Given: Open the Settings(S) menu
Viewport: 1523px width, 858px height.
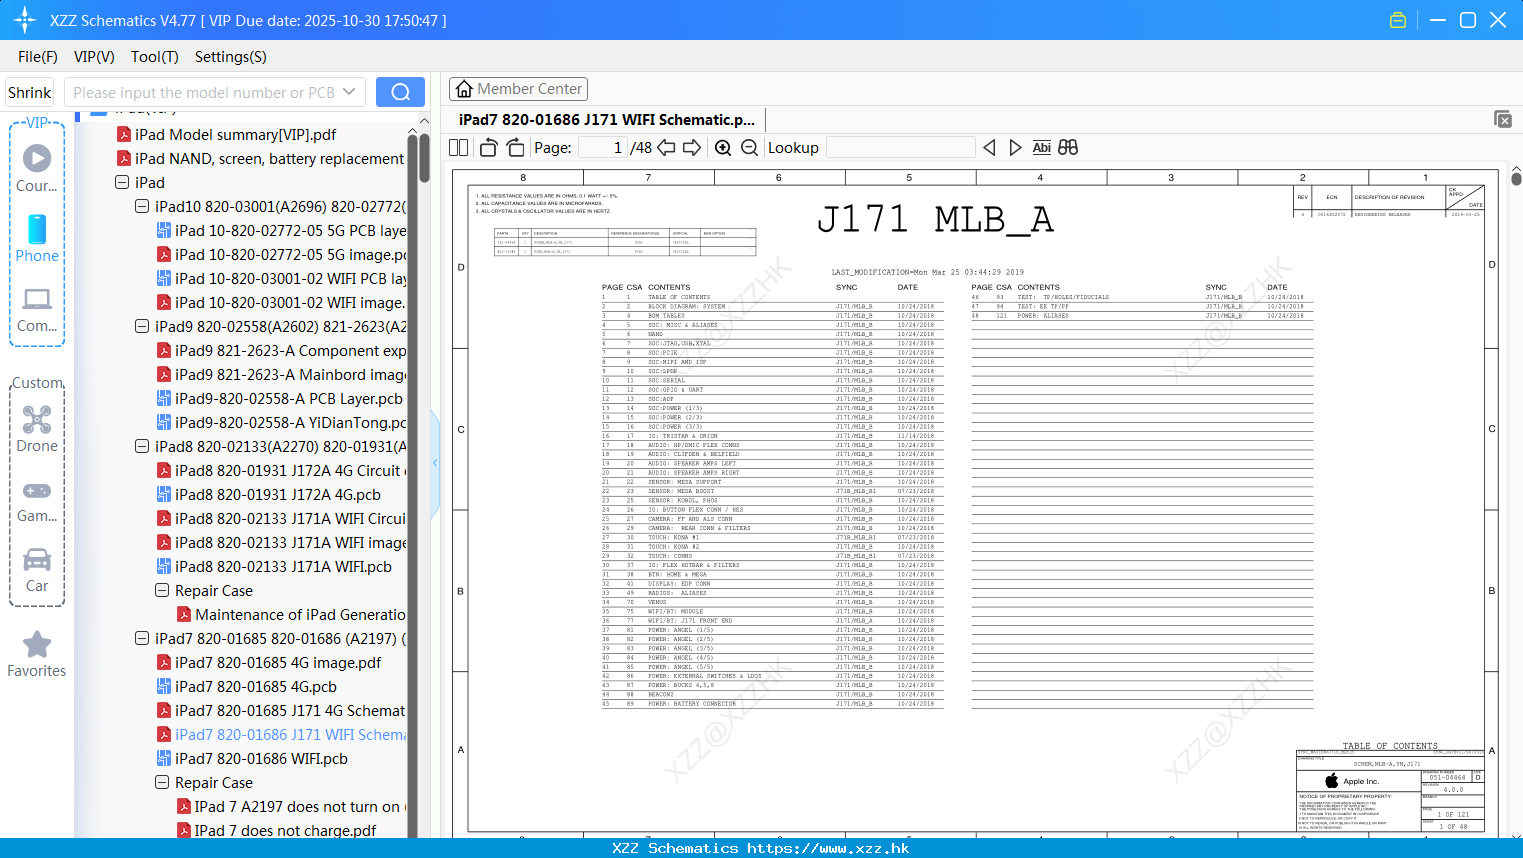Looking at the screenshot, I should click(231, 57).
